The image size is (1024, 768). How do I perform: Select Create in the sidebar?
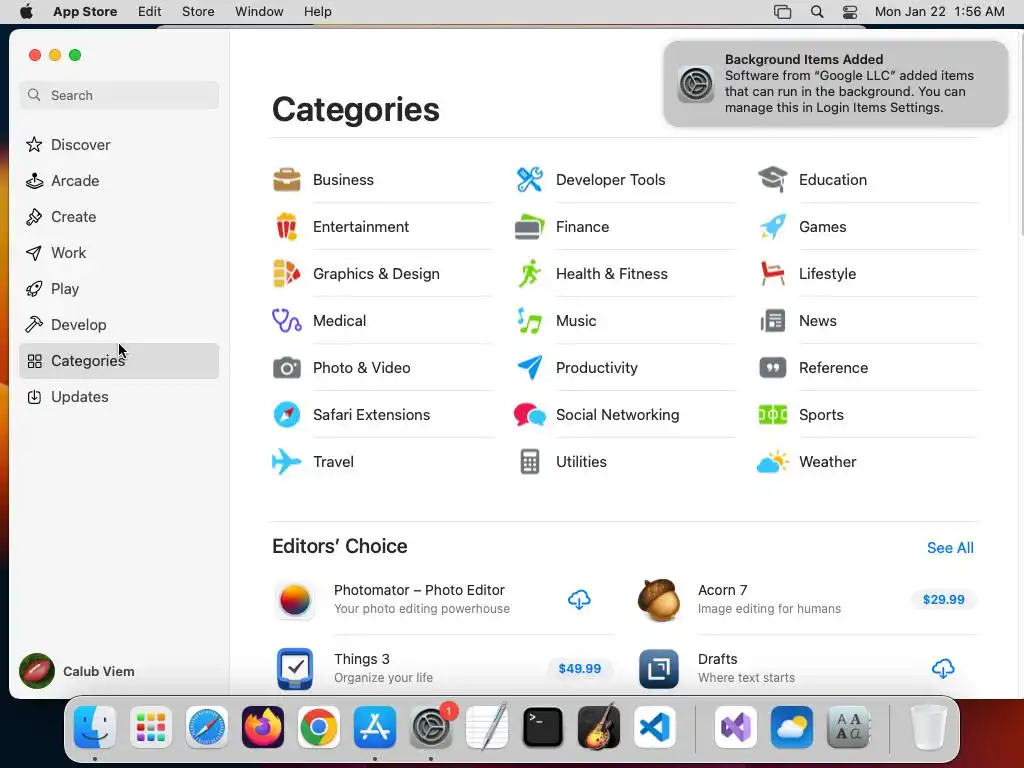coord(119,217)
